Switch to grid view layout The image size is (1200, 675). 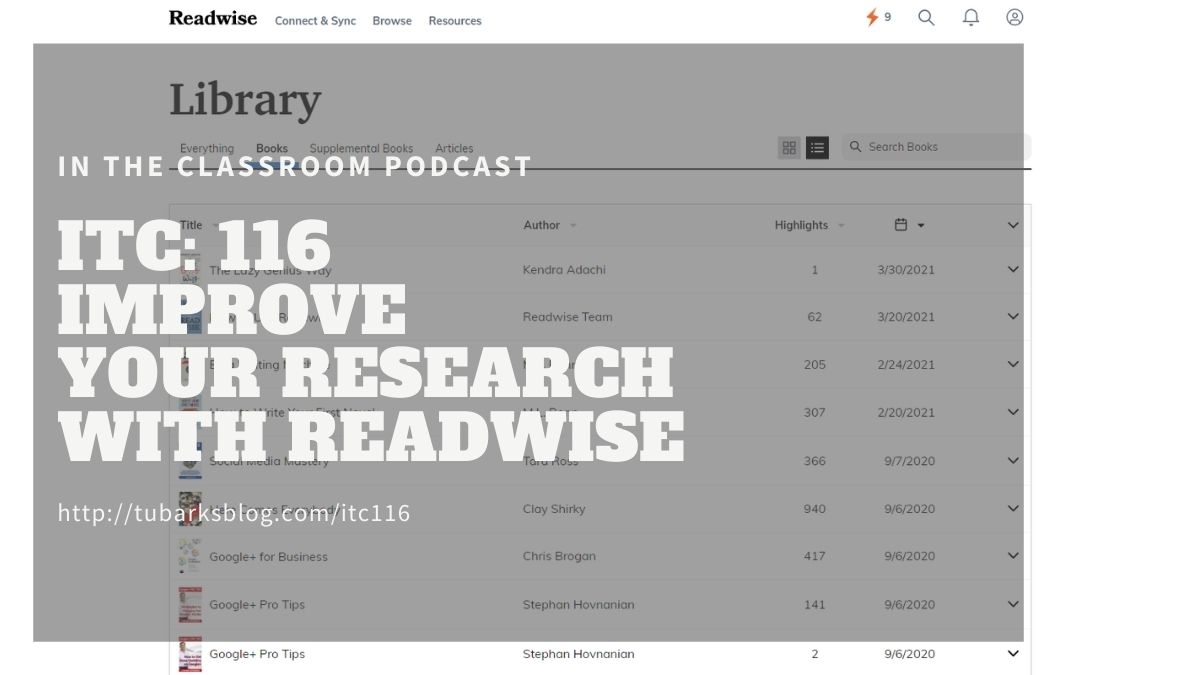[x=789, y=148]
